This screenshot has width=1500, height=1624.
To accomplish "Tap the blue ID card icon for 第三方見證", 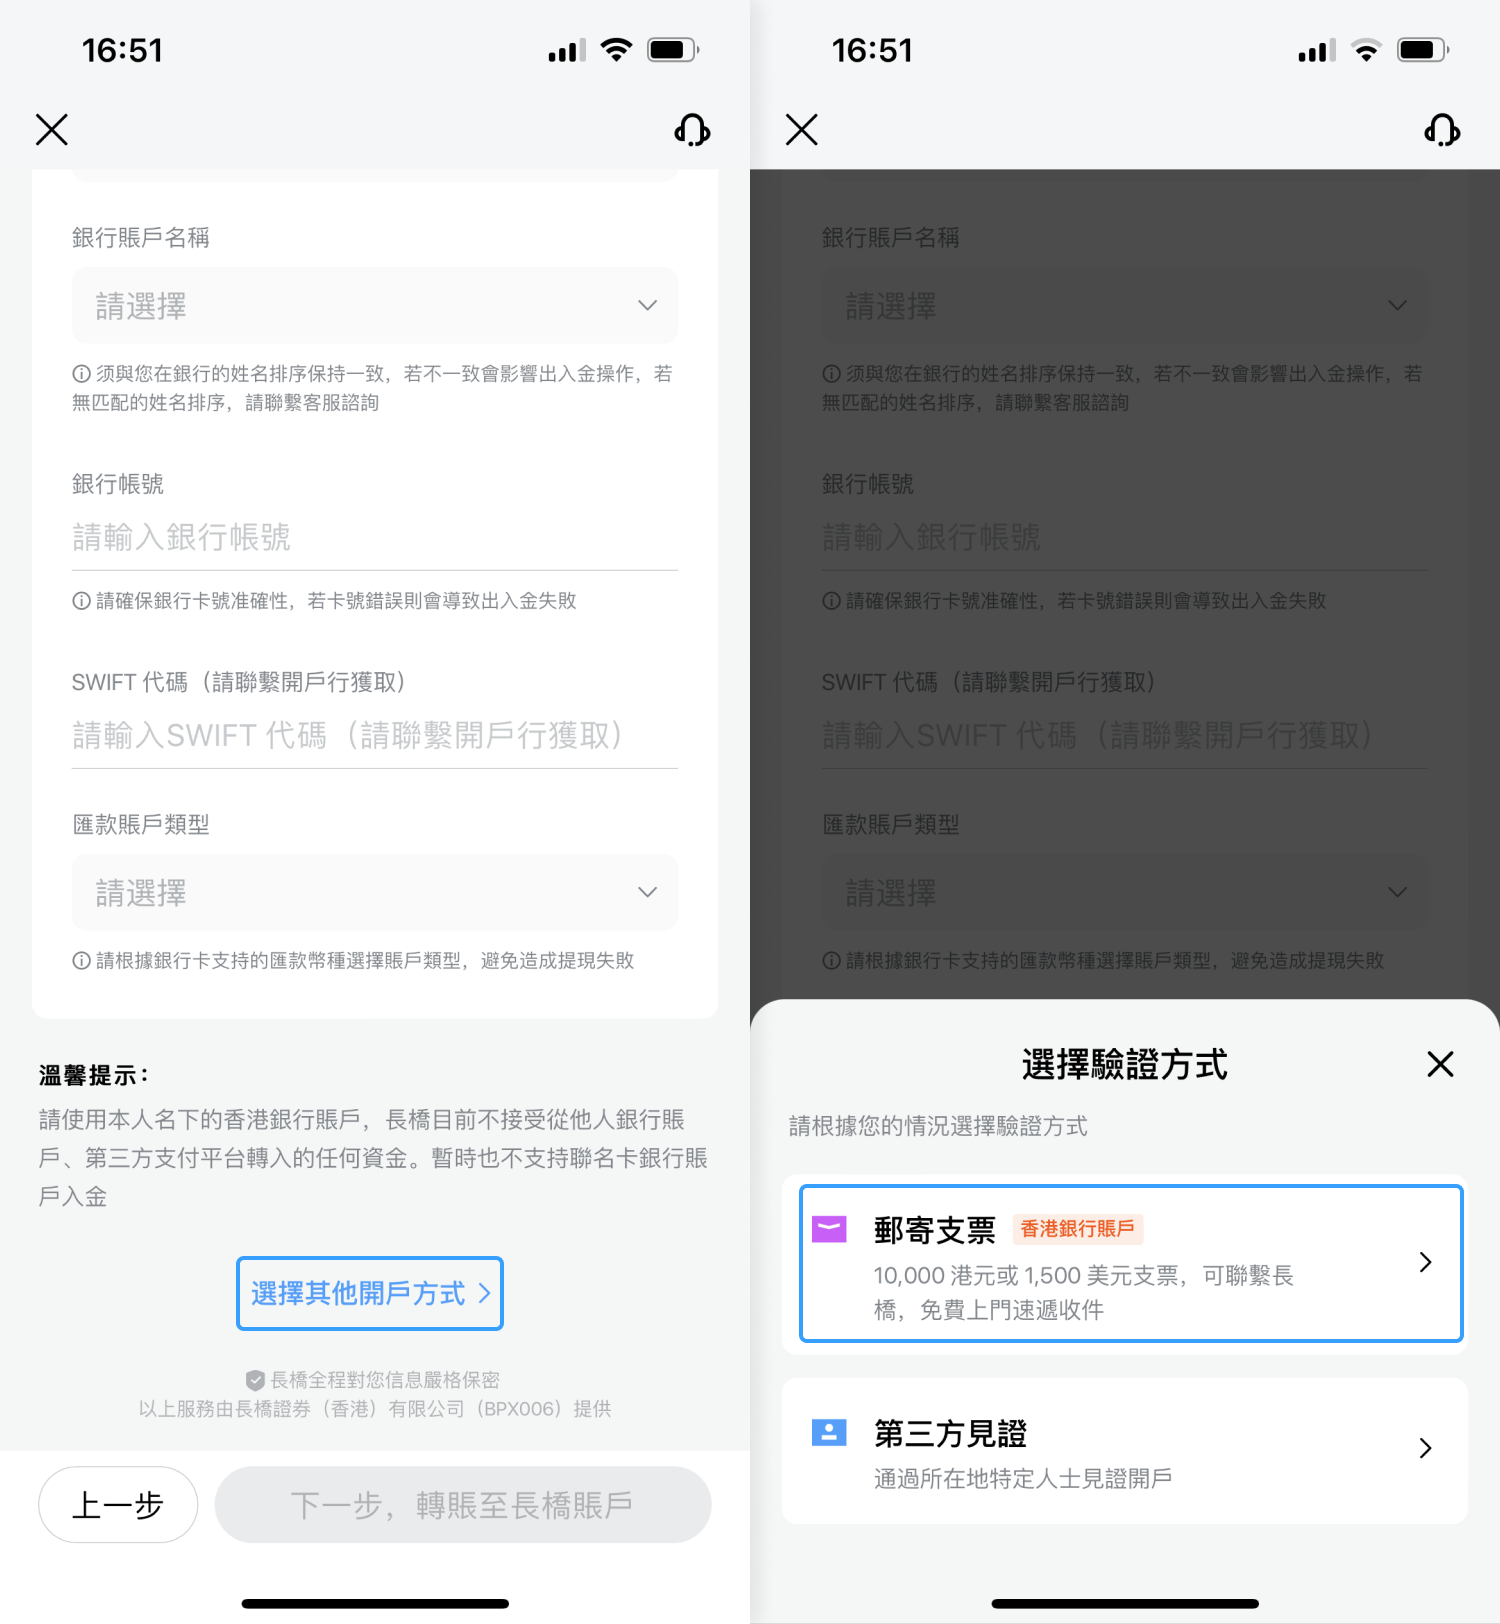I will [x=829, y=1432].
